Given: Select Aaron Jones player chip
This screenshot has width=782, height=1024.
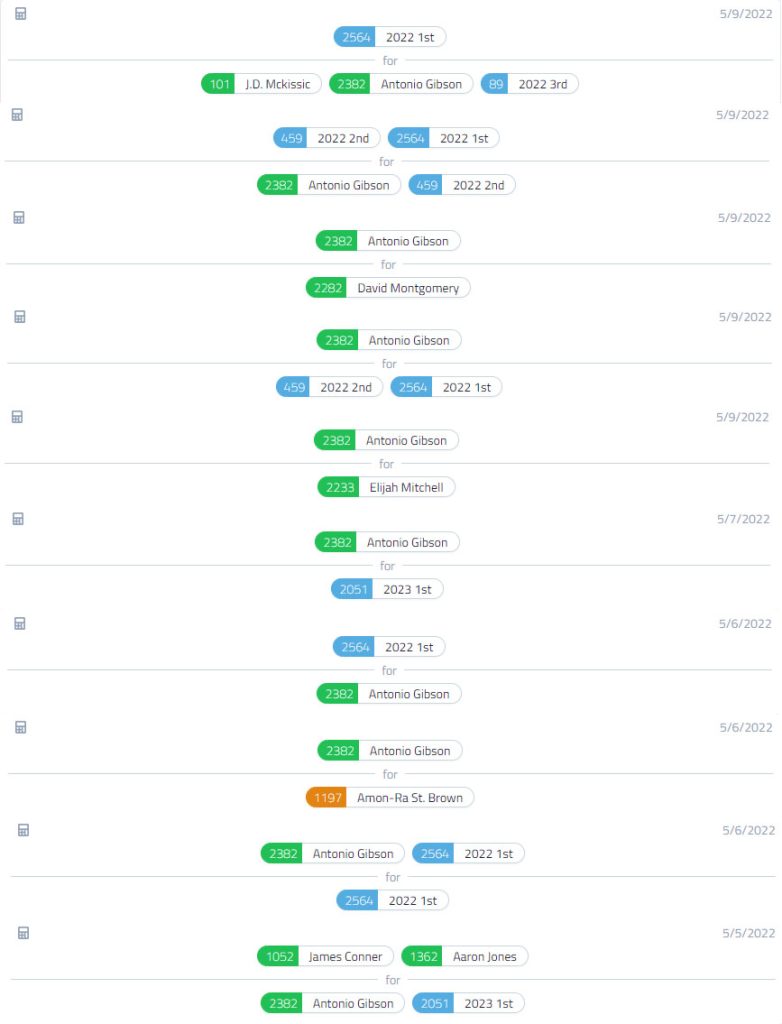Looking at the screenshot, I should tap(464, 956).
